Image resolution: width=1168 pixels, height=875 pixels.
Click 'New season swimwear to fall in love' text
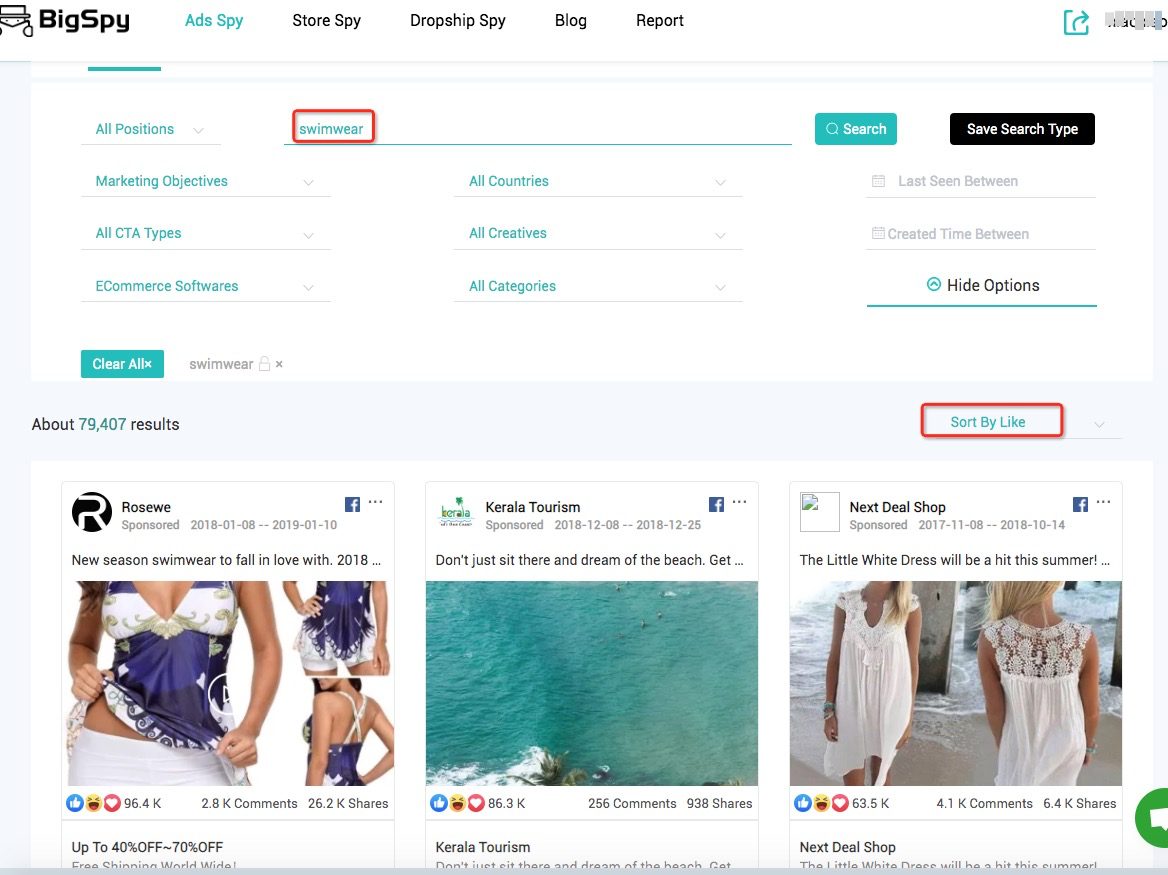click(226, 560)
